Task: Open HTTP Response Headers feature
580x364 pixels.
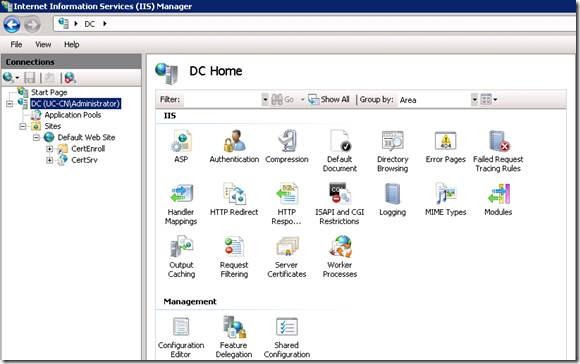Action: click(x=287, y=204)
